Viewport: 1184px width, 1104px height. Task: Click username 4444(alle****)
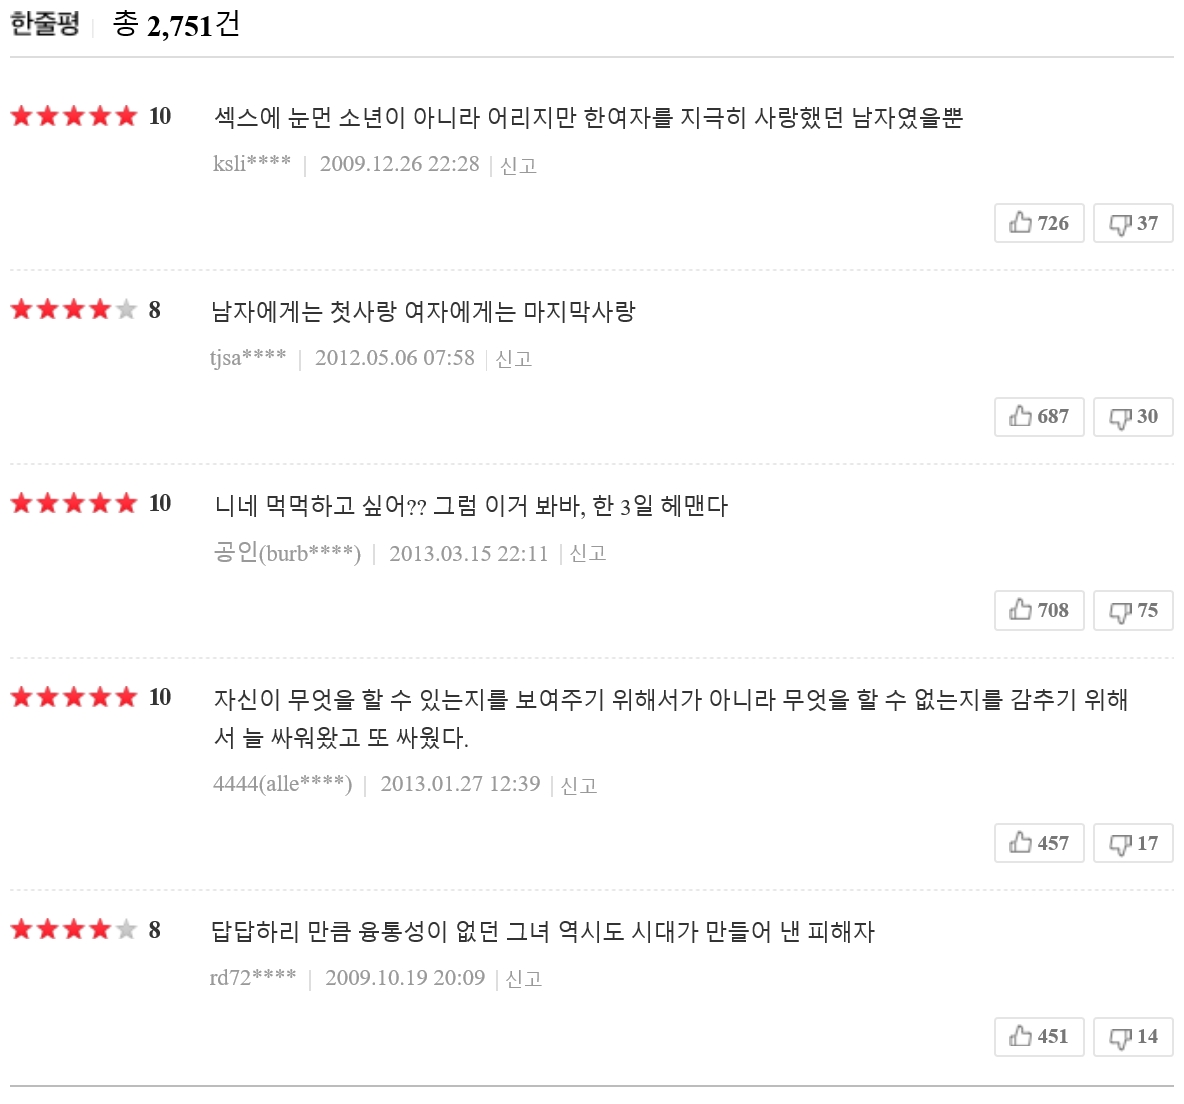click(x=282, y=784)
